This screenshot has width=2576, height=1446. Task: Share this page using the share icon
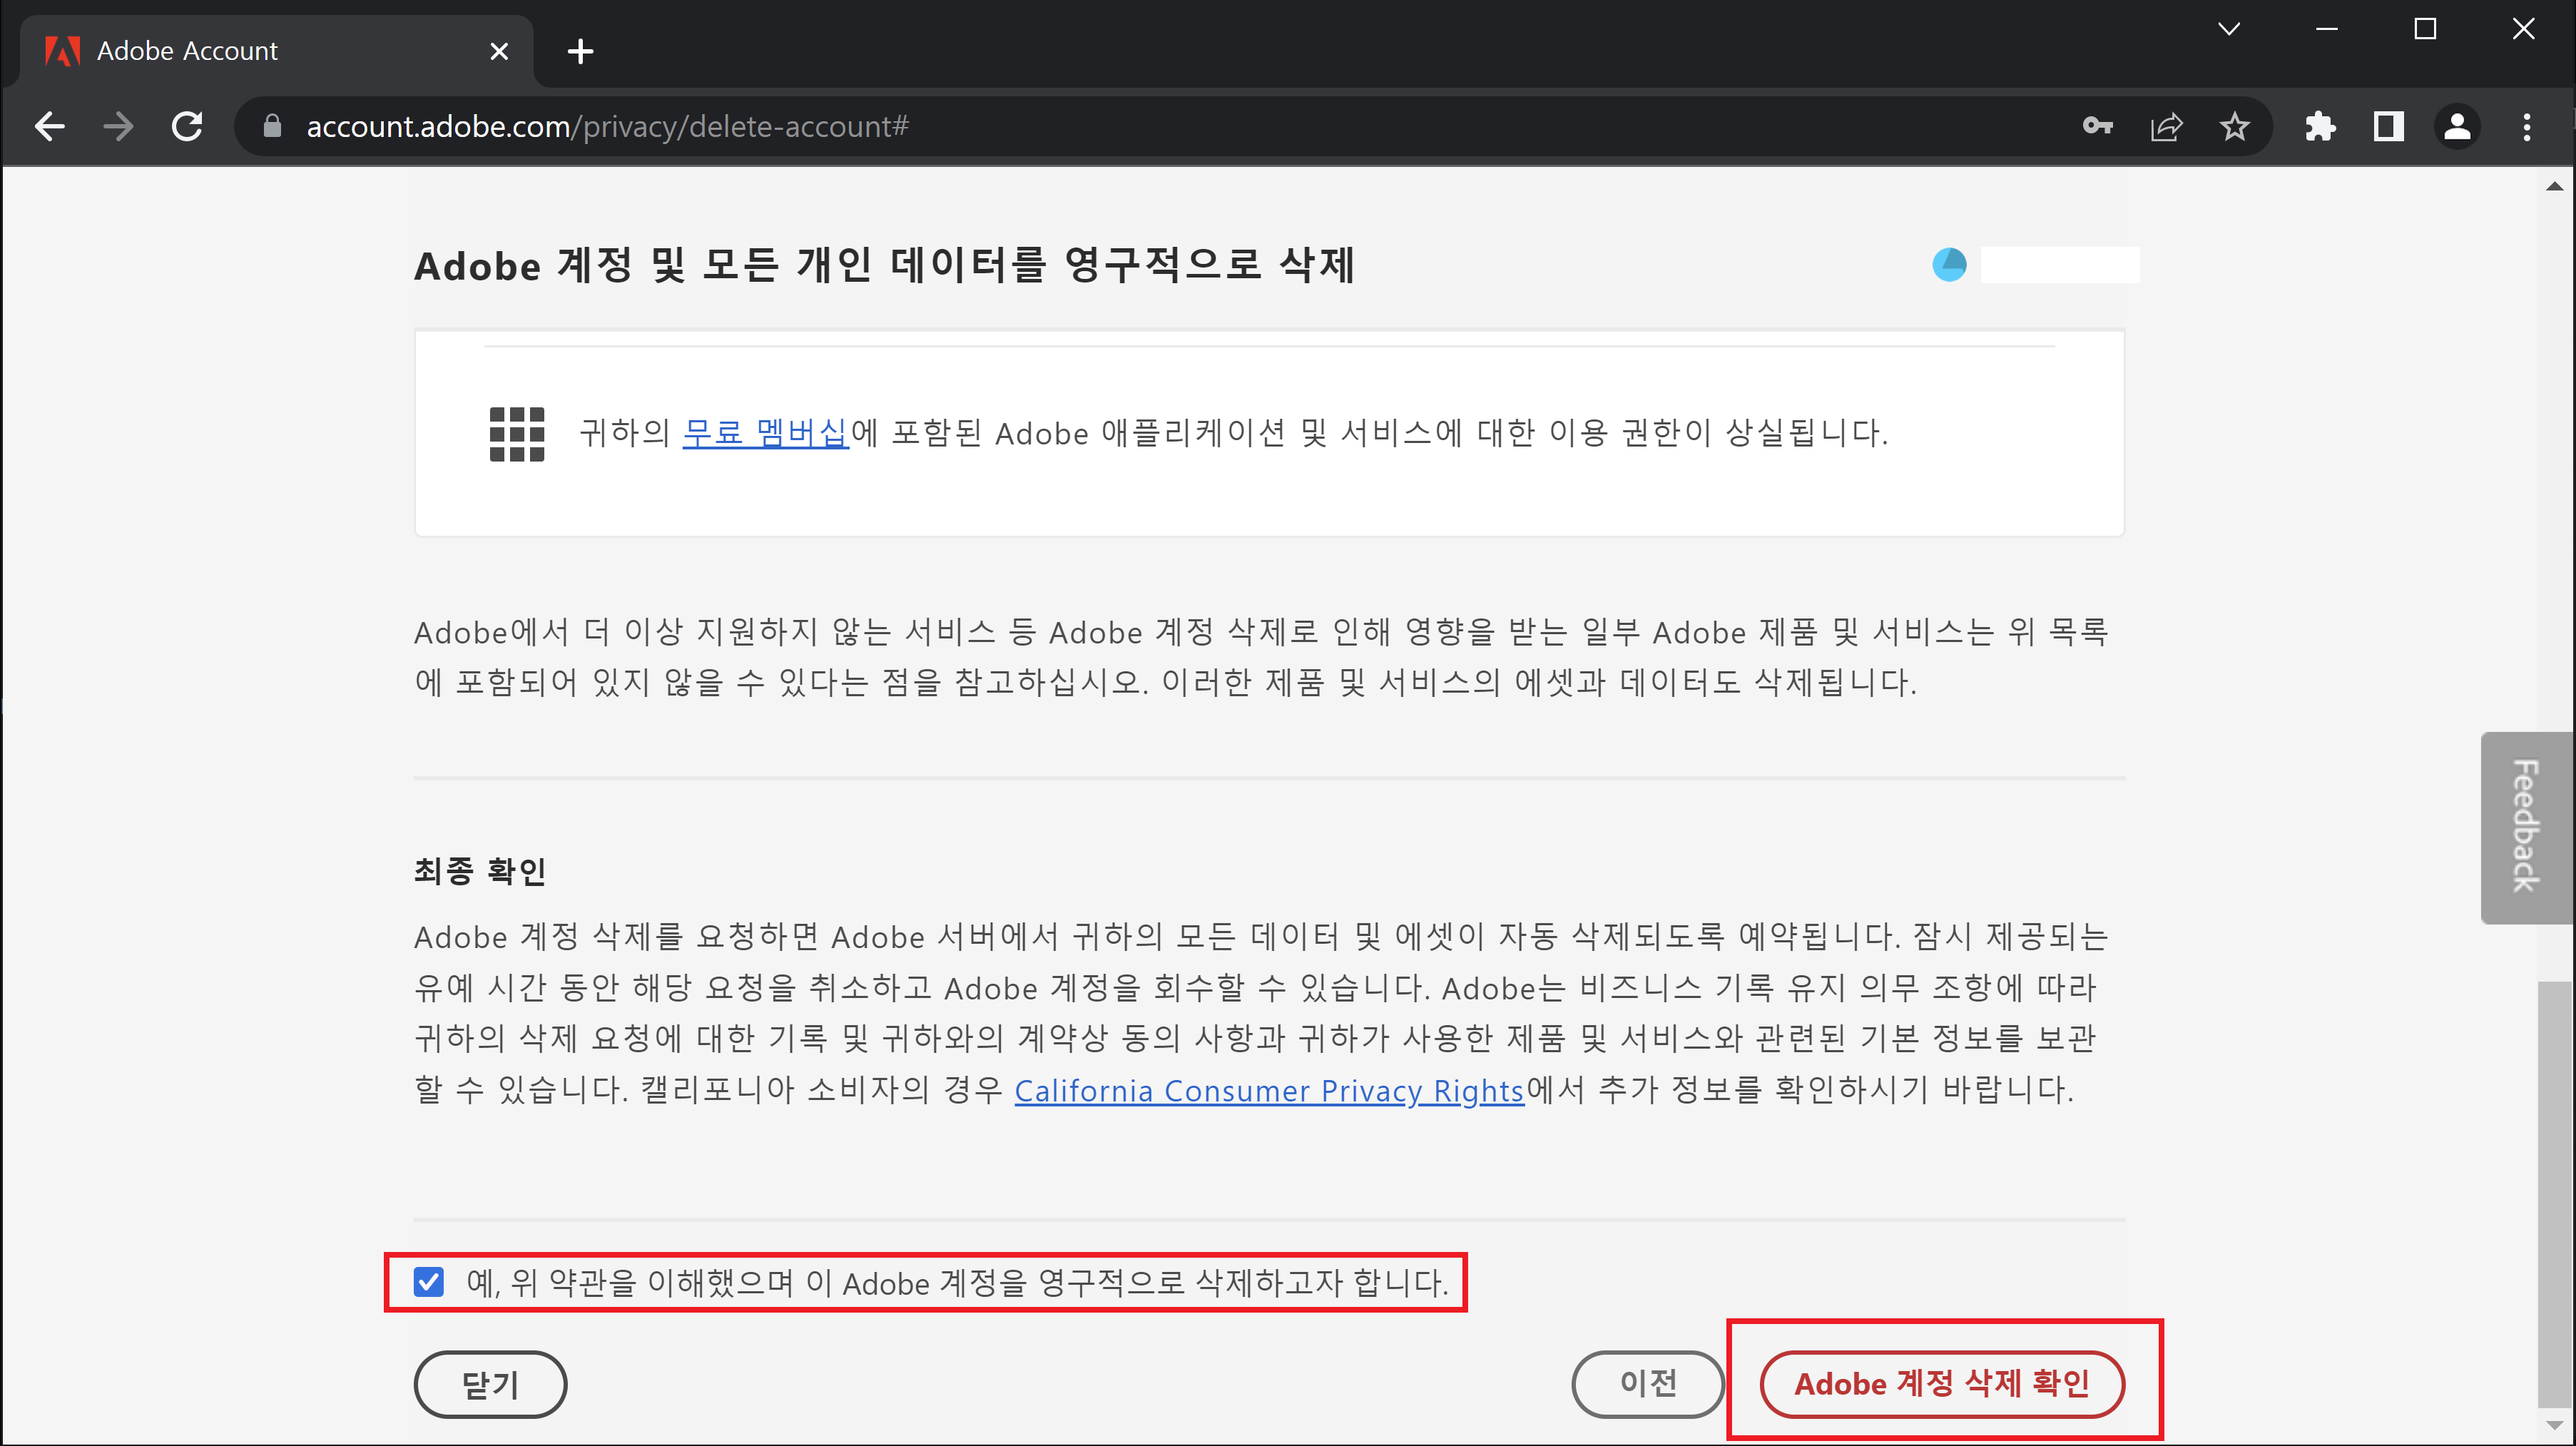[x=2166, y=126]
